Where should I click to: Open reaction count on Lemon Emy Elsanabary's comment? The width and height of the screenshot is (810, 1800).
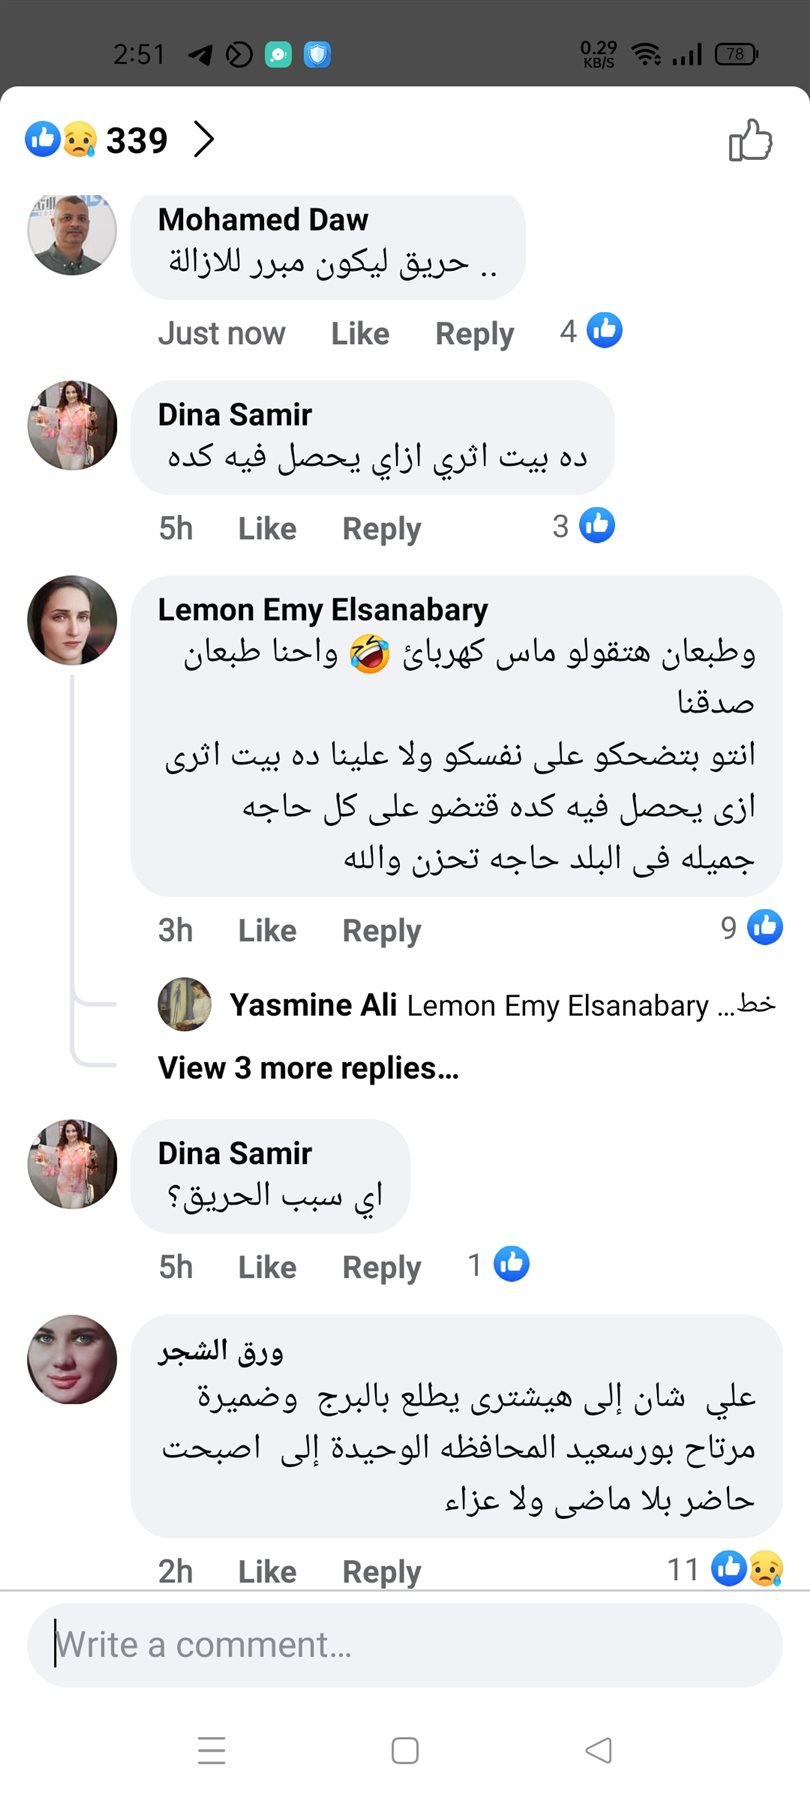click(751, 928)
